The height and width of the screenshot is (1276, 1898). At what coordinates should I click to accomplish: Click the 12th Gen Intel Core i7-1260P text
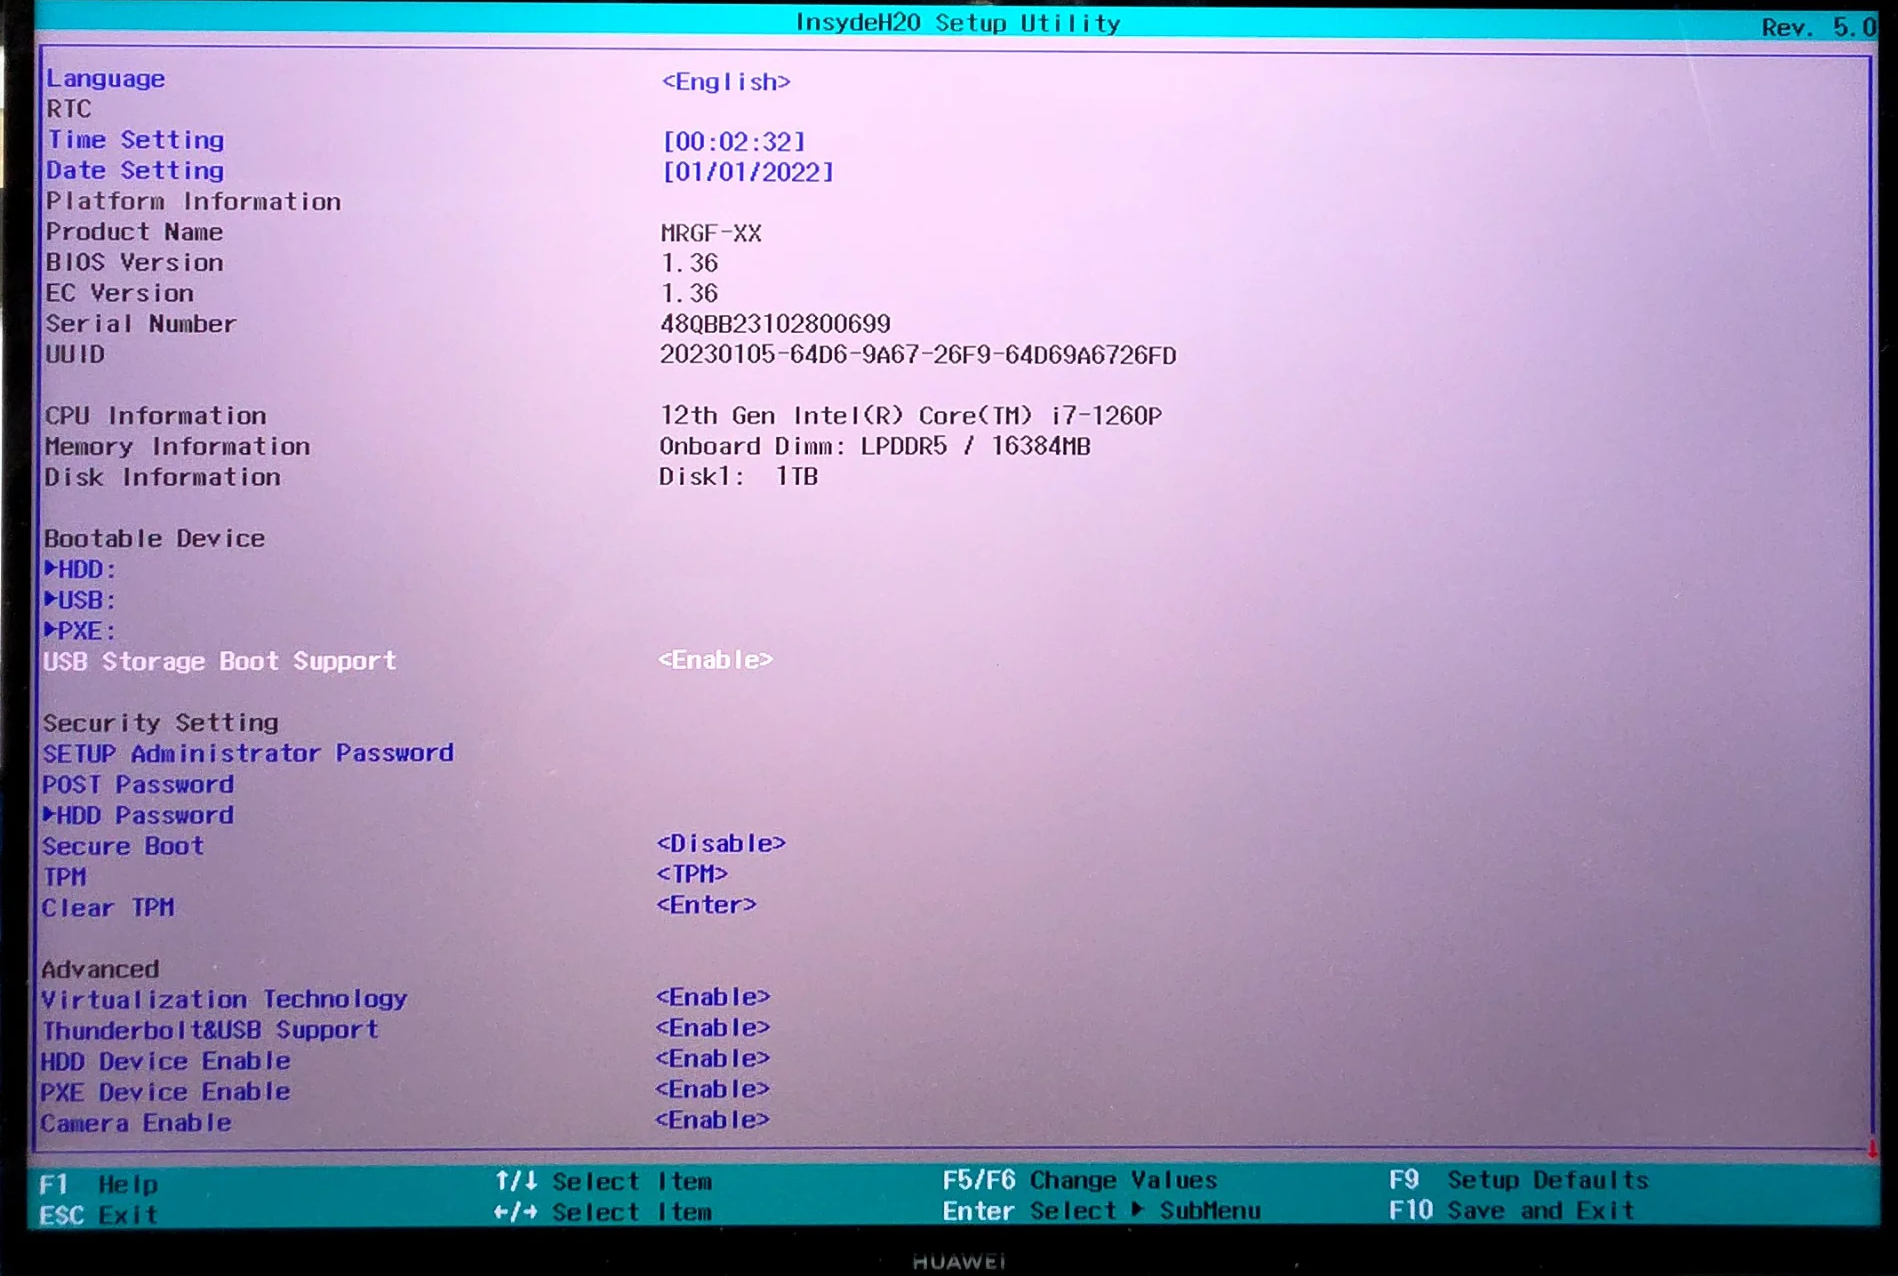click(x=911, y=415)
